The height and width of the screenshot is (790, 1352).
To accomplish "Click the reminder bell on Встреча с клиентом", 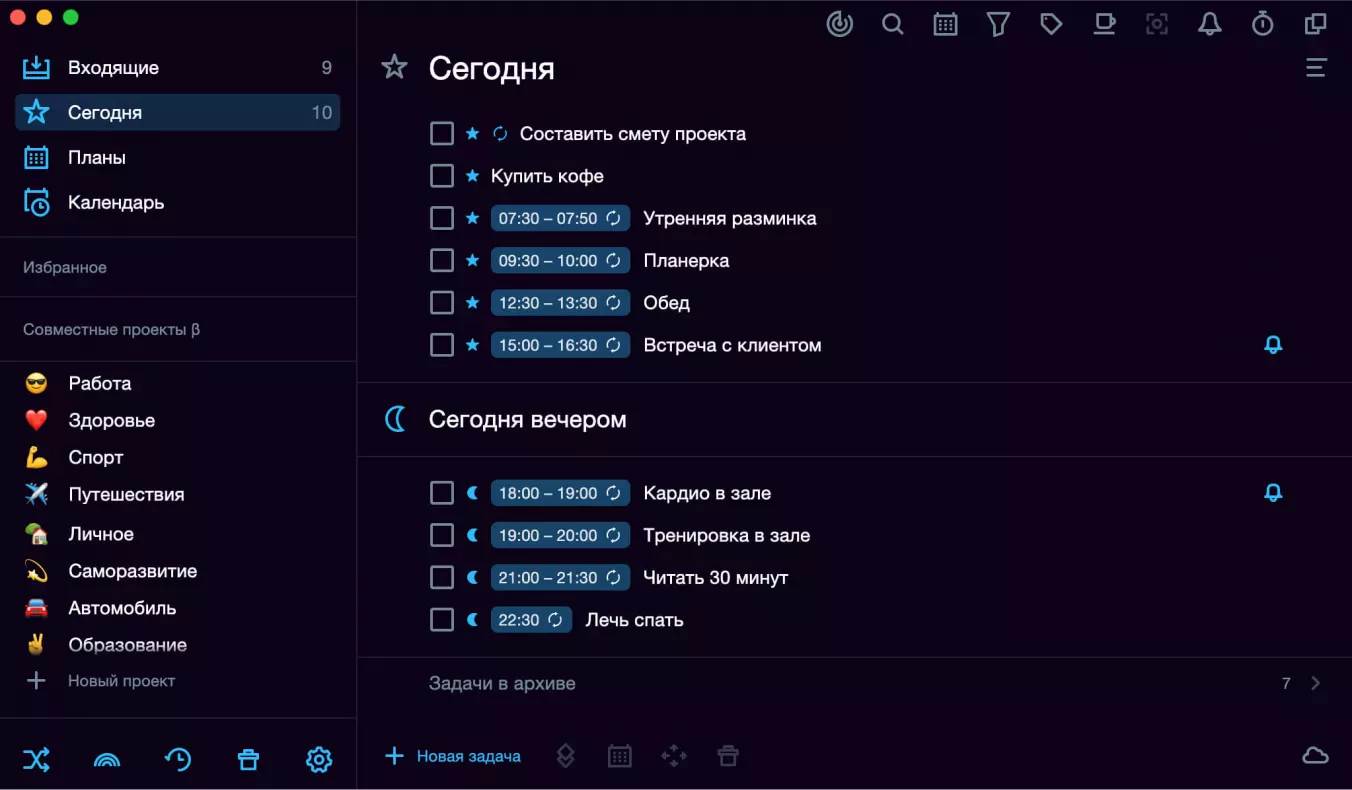I will [x=1273, y=345].
